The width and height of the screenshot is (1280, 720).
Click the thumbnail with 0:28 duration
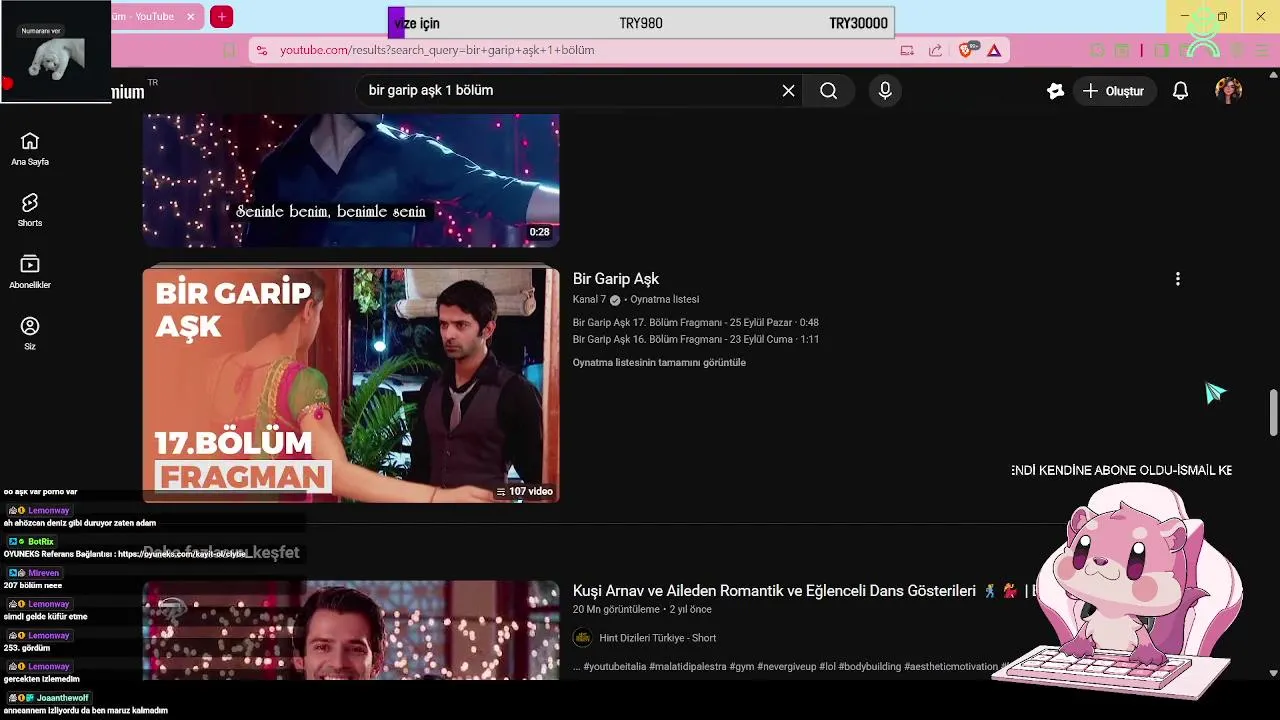(351, 180)
